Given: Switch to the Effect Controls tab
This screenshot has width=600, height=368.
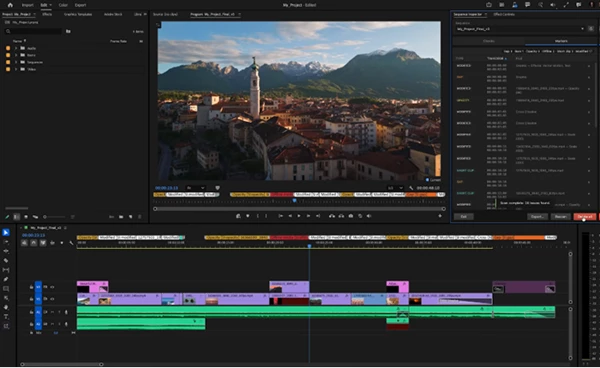Looking at the screenshot, I should pos(504,15).
